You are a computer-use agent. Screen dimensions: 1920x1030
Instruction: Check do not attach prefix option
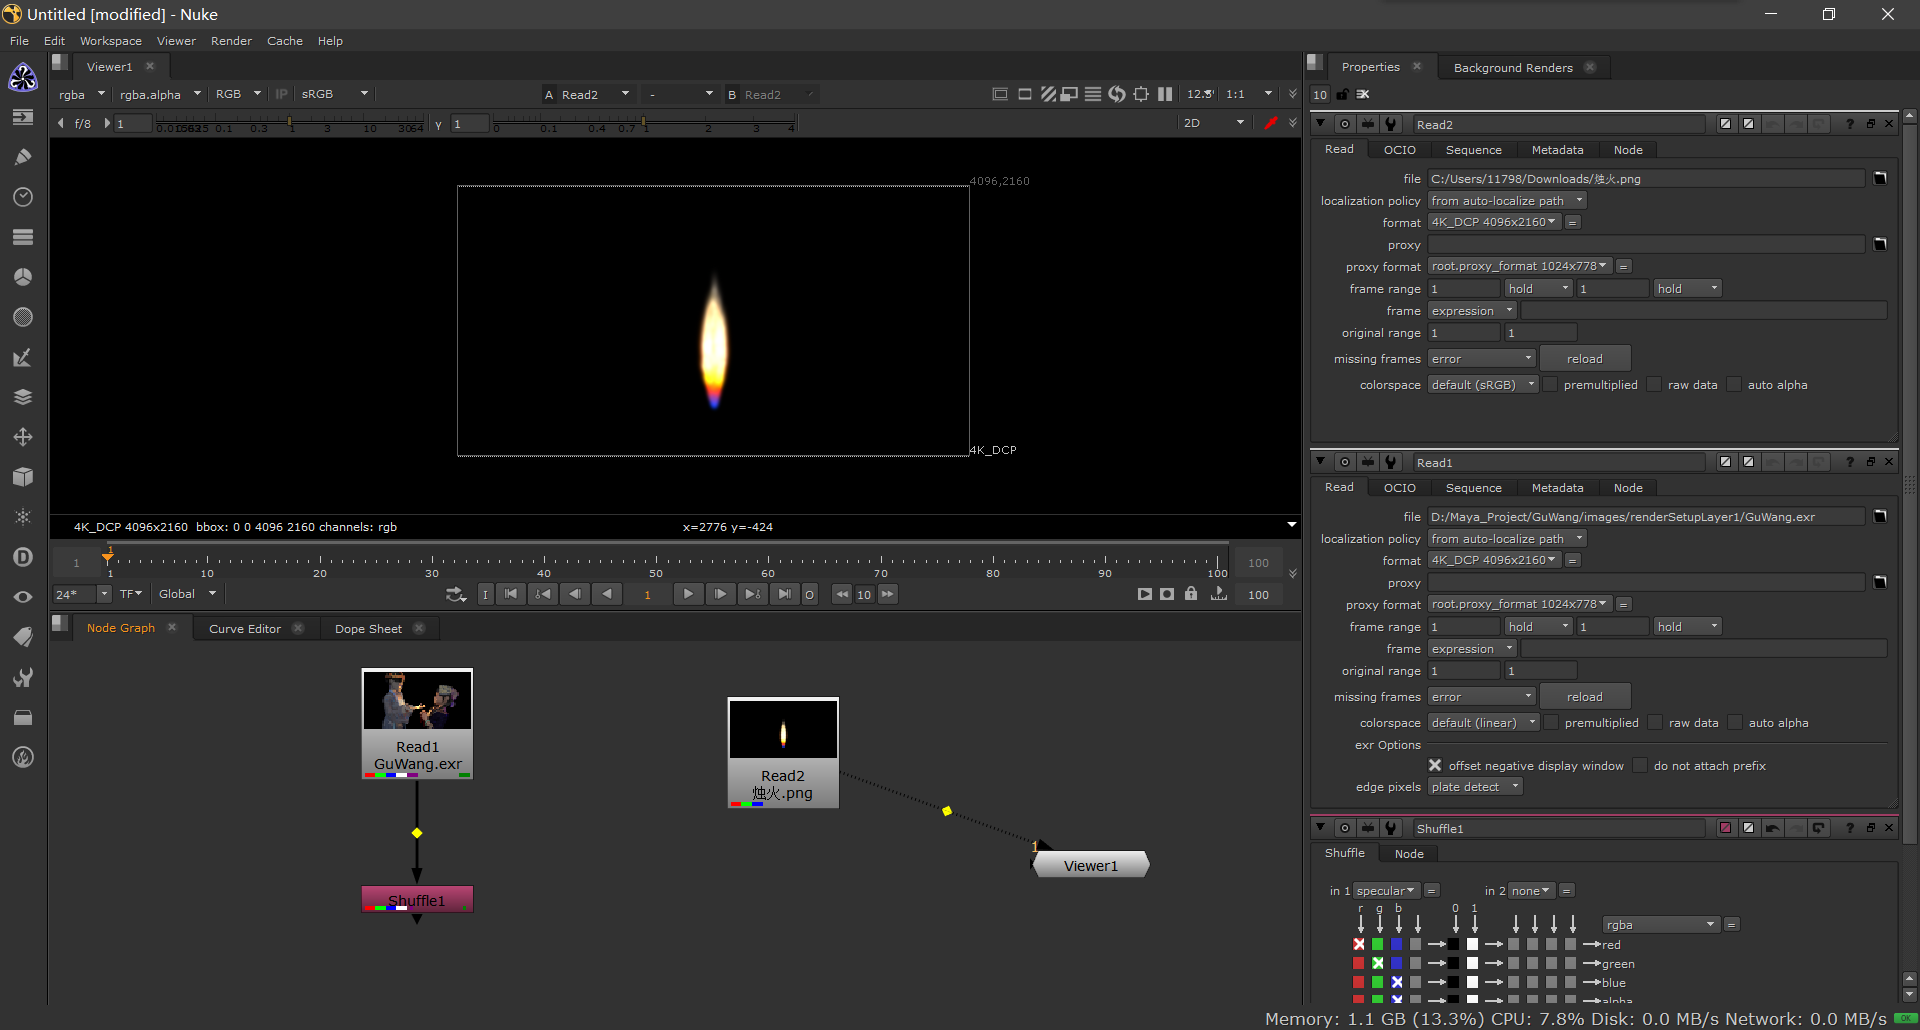[1640, 766]
